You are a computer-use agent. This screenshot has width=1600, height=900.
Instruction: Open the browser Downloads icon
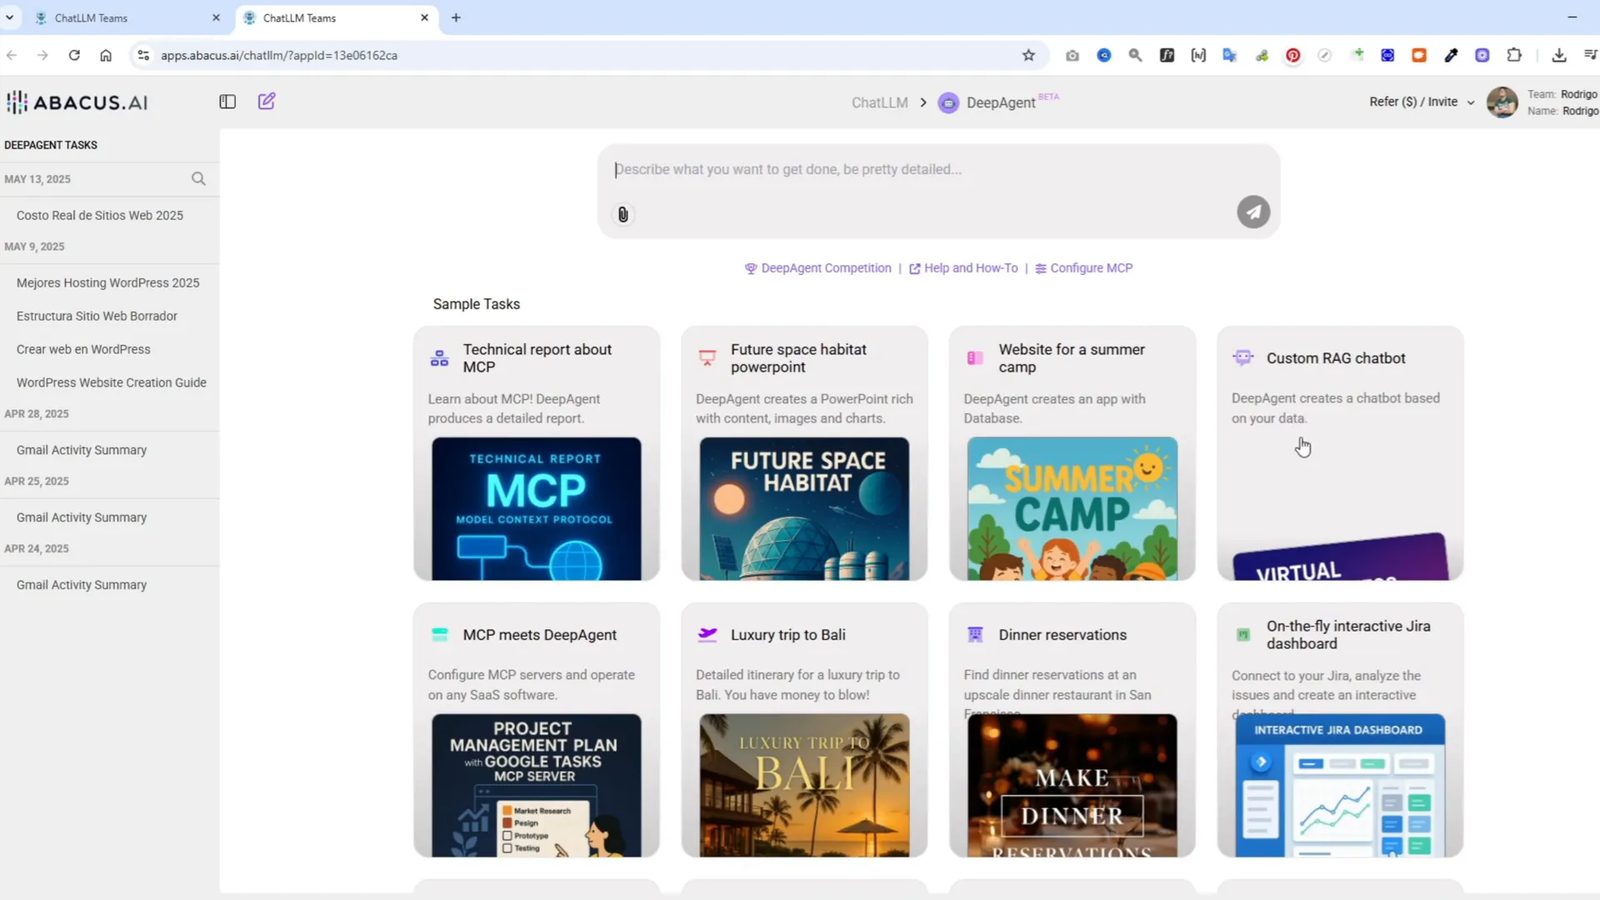click(1557, 55)
